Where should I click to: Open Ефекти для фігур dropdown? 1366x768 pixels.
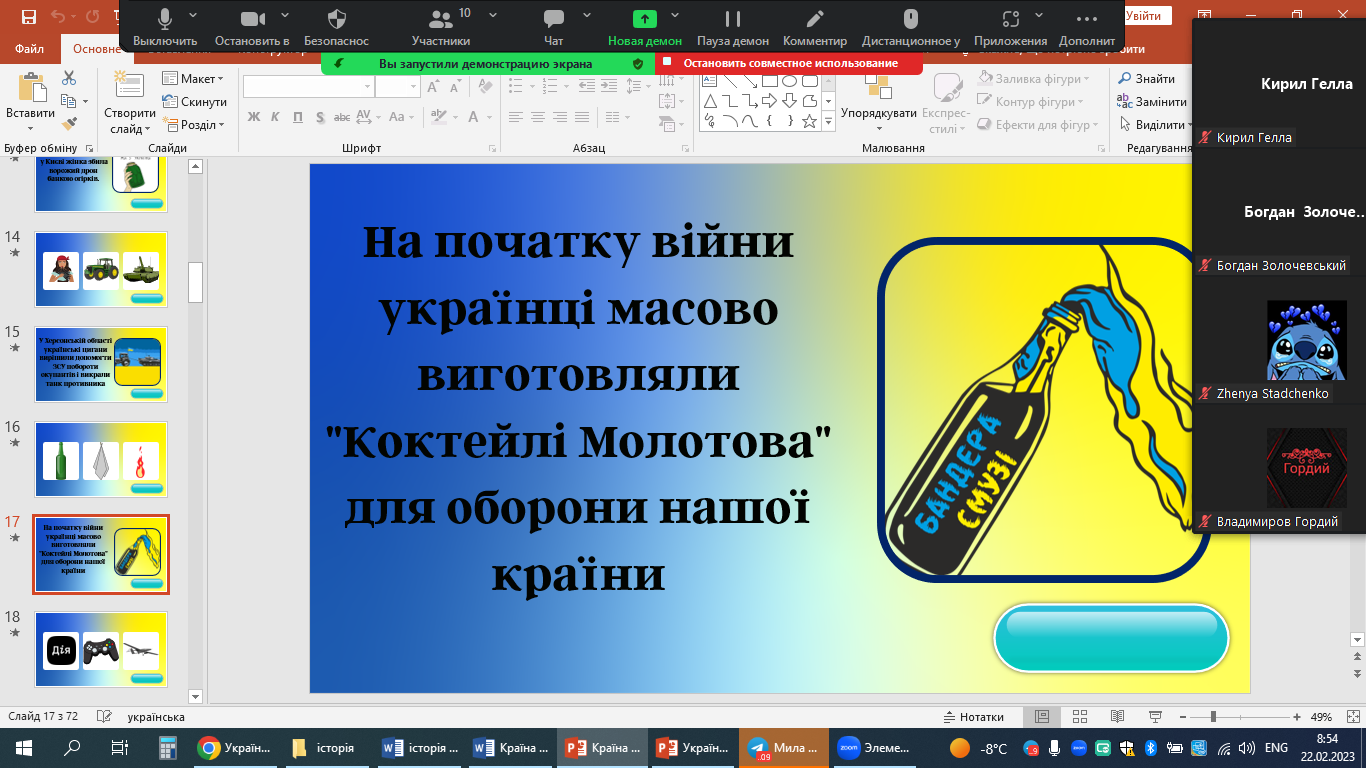(x=1036, y=125)
